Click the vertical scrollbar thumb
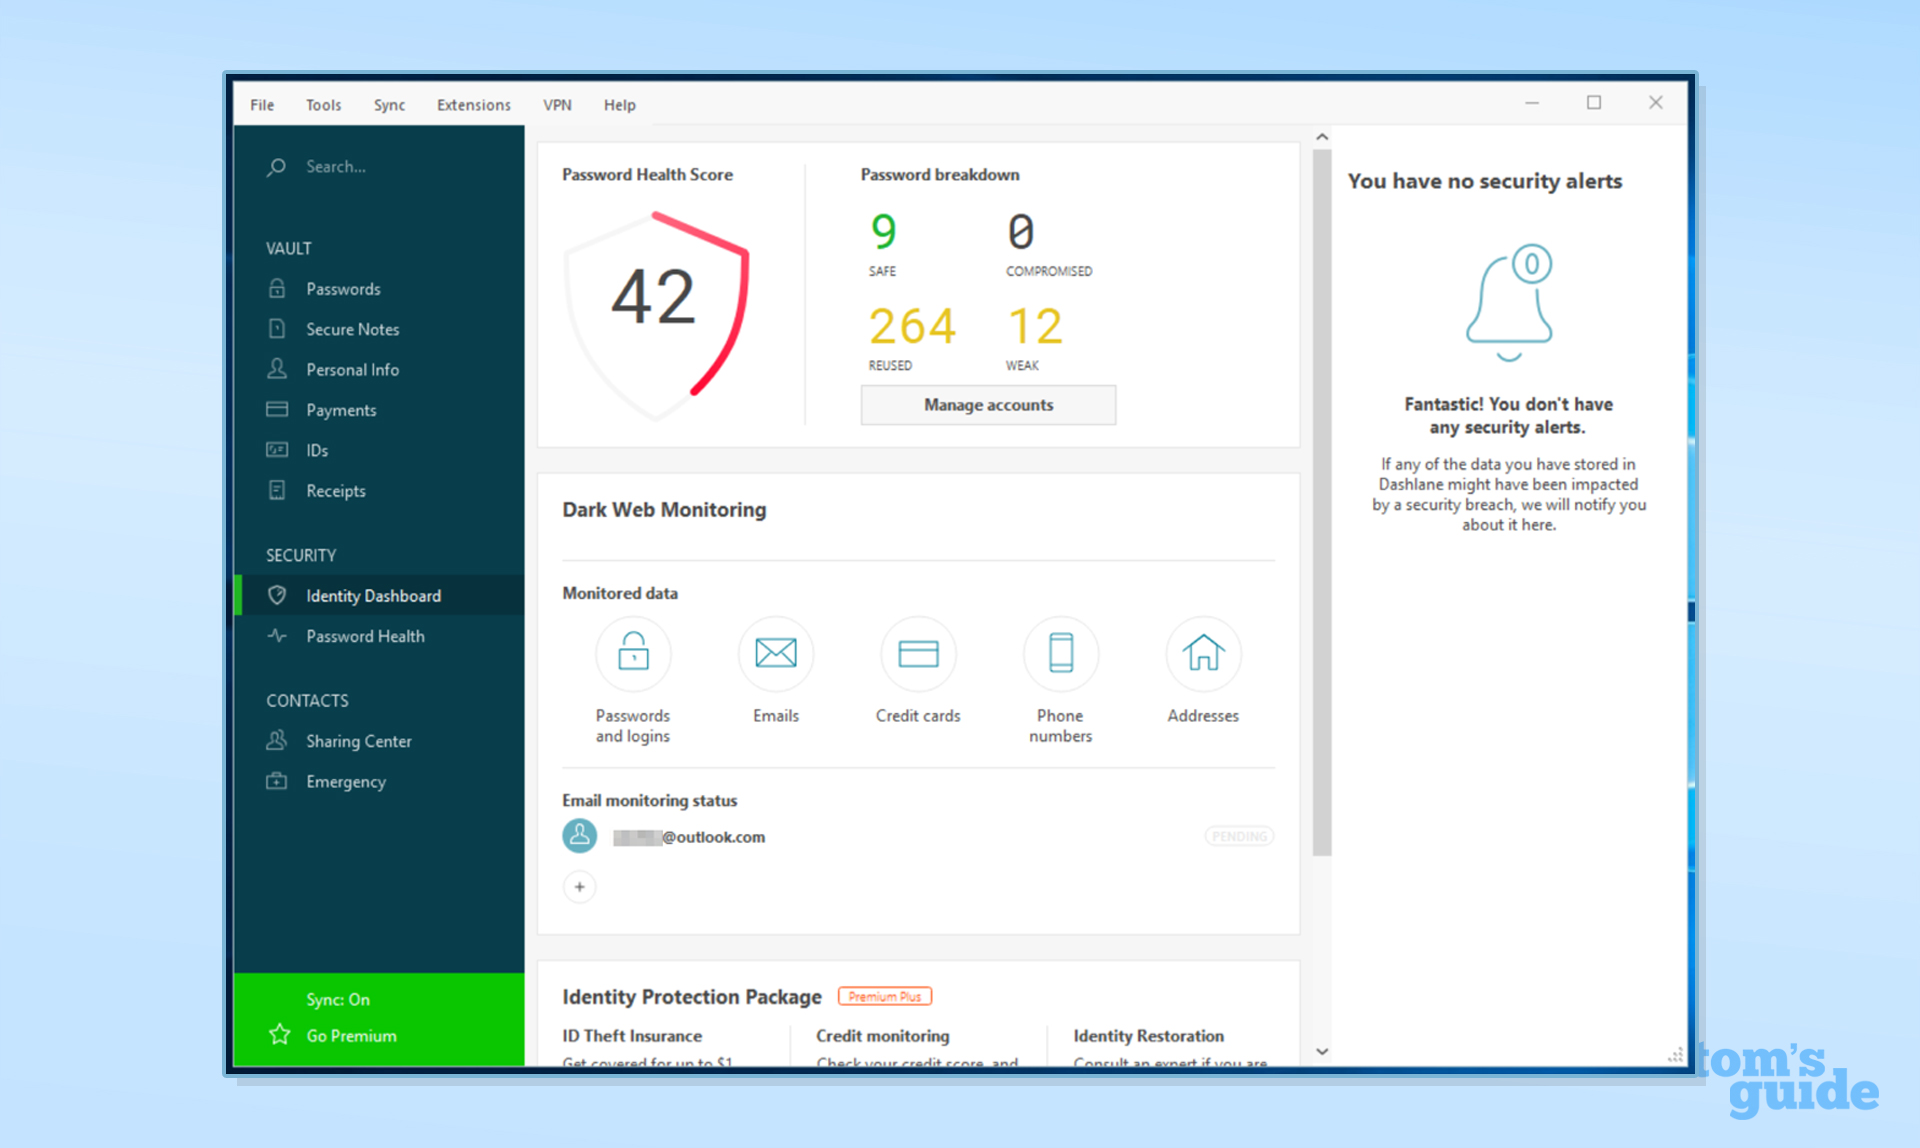This screenshot has width=1920, height=1148. 1322,502
